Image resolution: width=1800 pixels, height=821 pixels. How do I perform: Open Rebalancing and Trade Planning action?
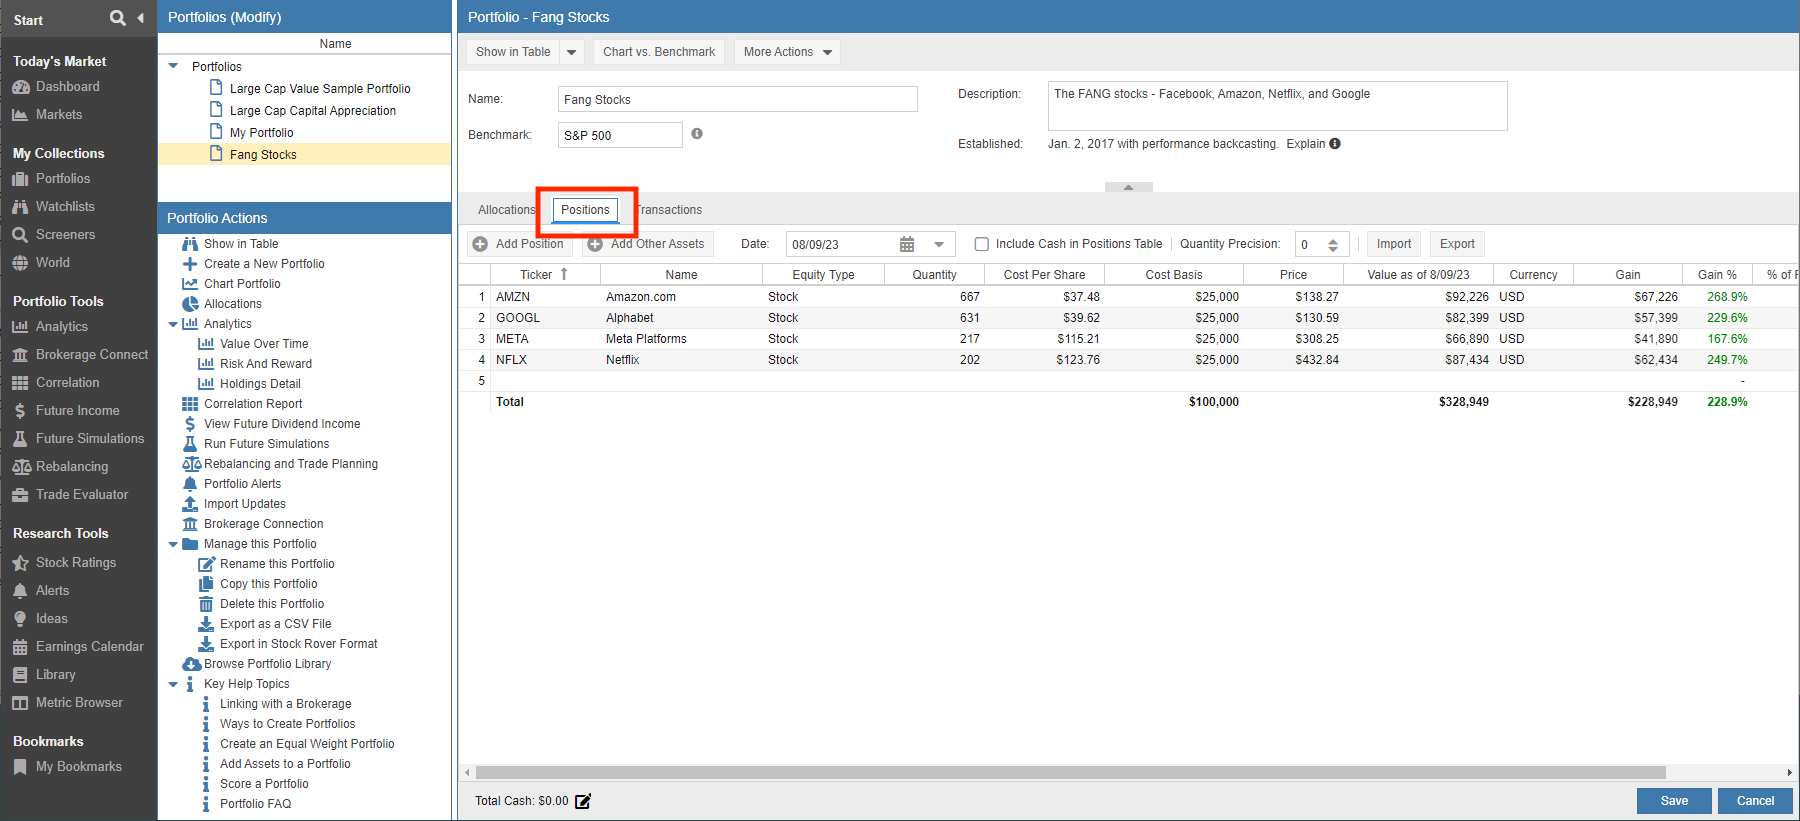coord(290,464)
